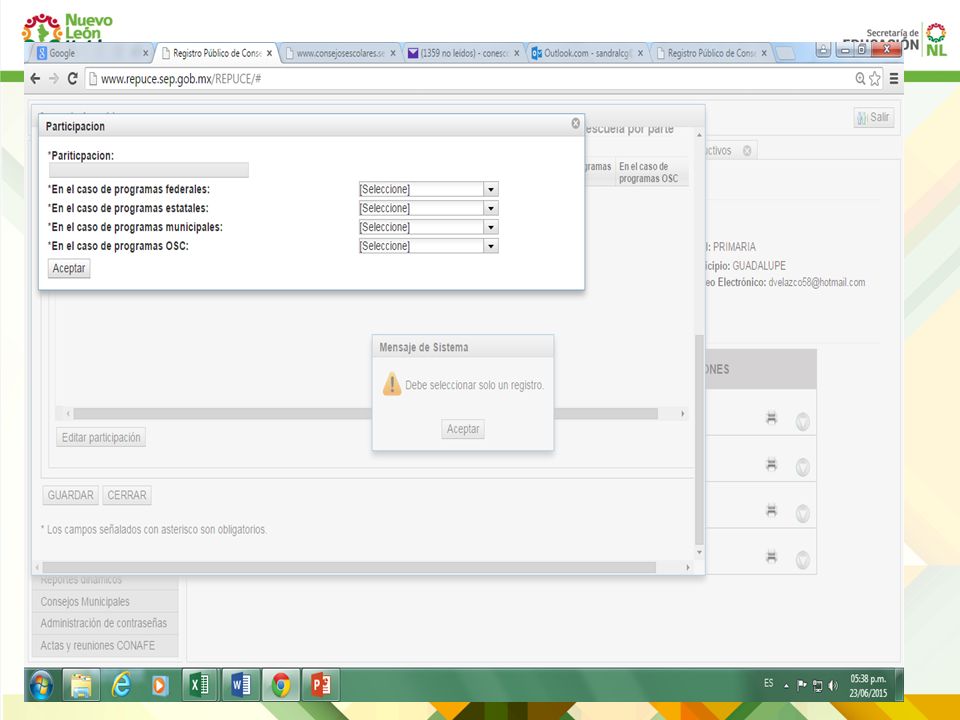Open the network icon in system tray
The height and width of the screenshot is (720, 960).
point(817,686)
